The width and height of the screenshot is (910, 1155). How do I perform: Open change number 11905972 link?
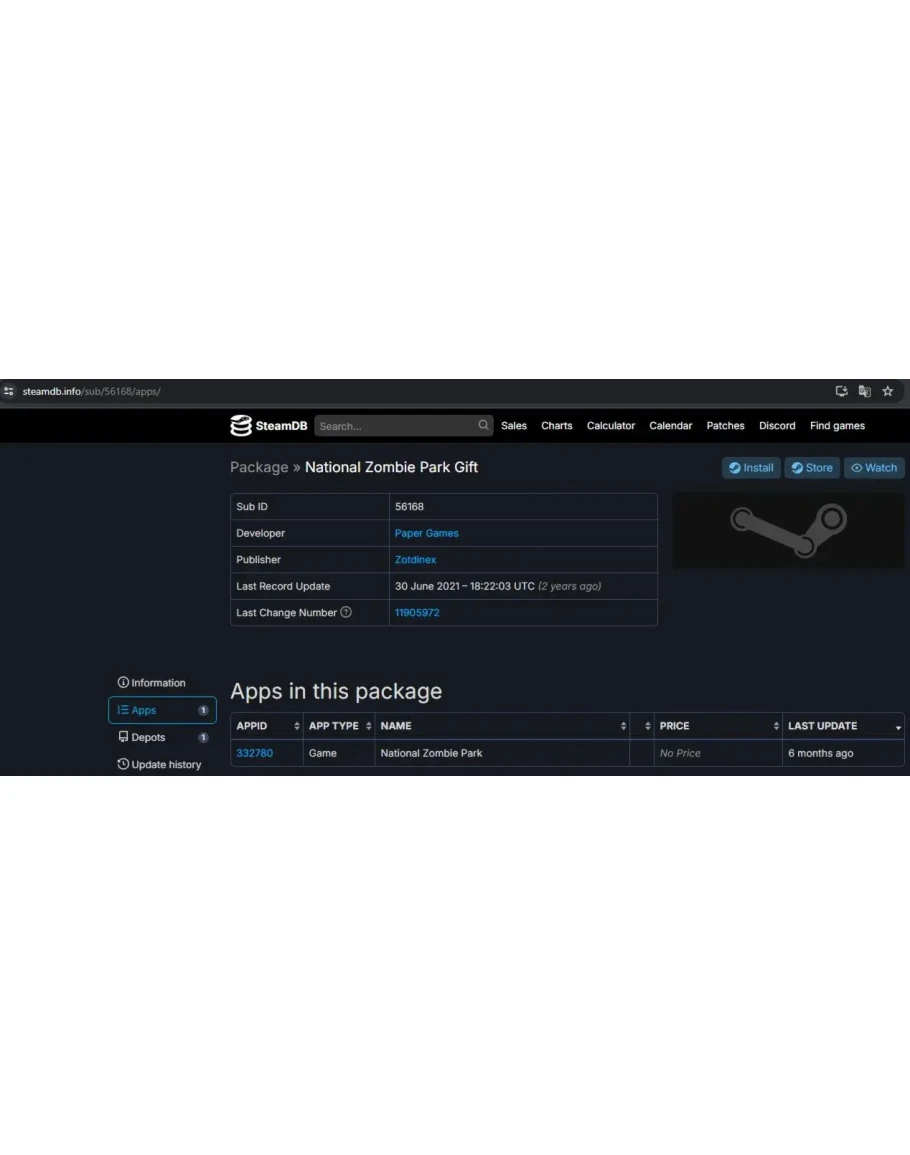pyautogui.click(x=417, y=613)
